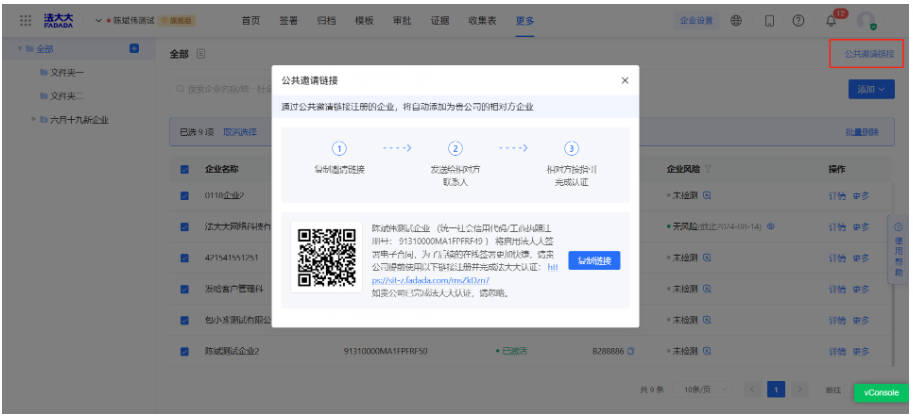This screenshot has height=418, width=913.
Task: Open the app grid launcher icon
Action: coord(26,20)
